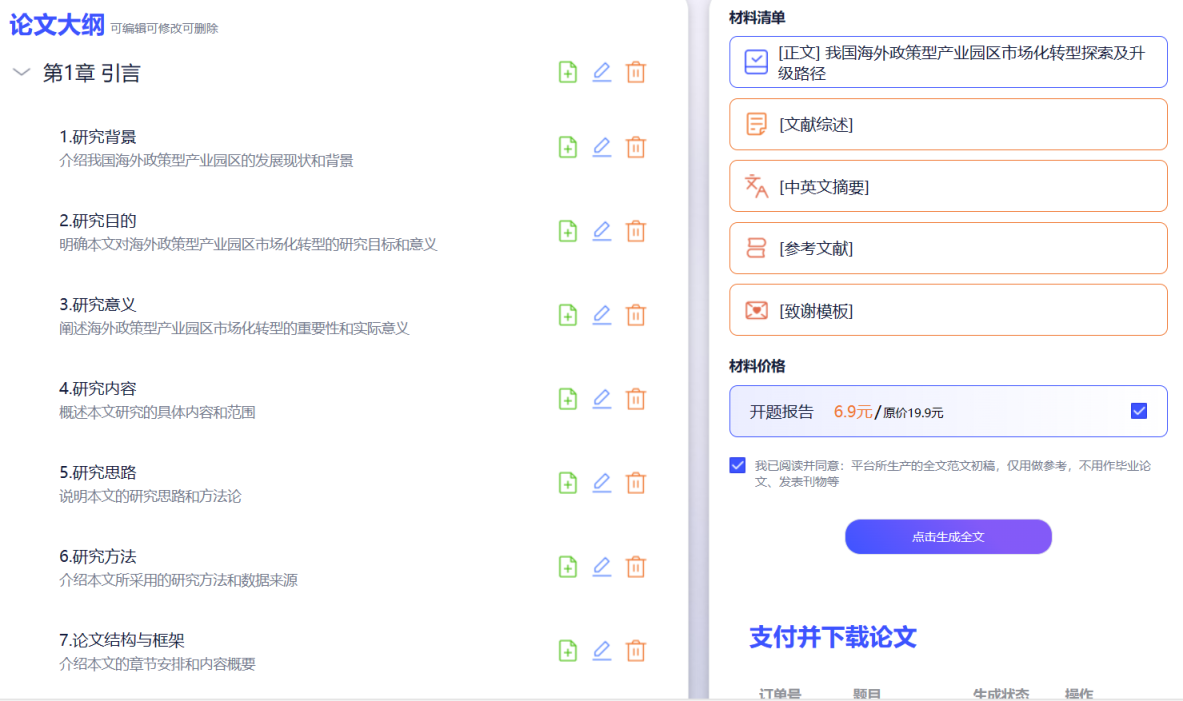1183x701 pixels.
Task: Delete the 第1章 引言 chapter
Action: 635,72
